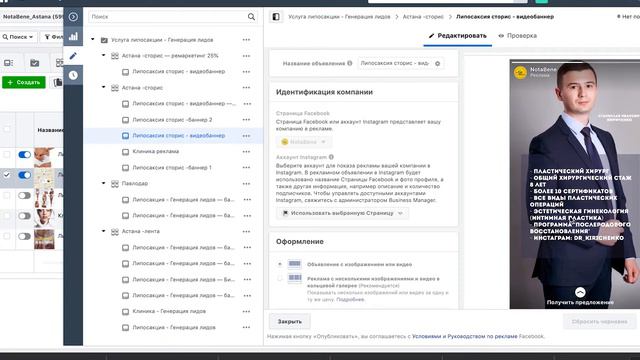Click the duplicate icon next to Создать
Screen dimensions: 640x360
(x=58, y=82)
